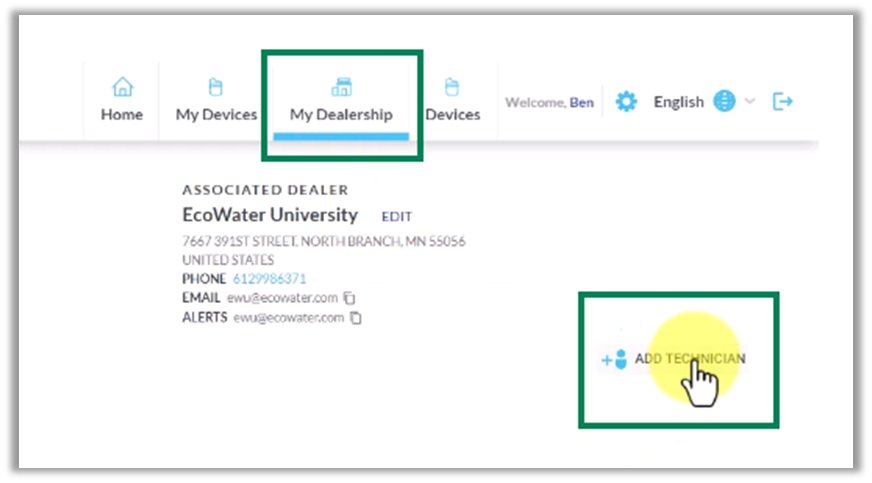
Task: Click the blue globe language icon
Action: [724, 102]
